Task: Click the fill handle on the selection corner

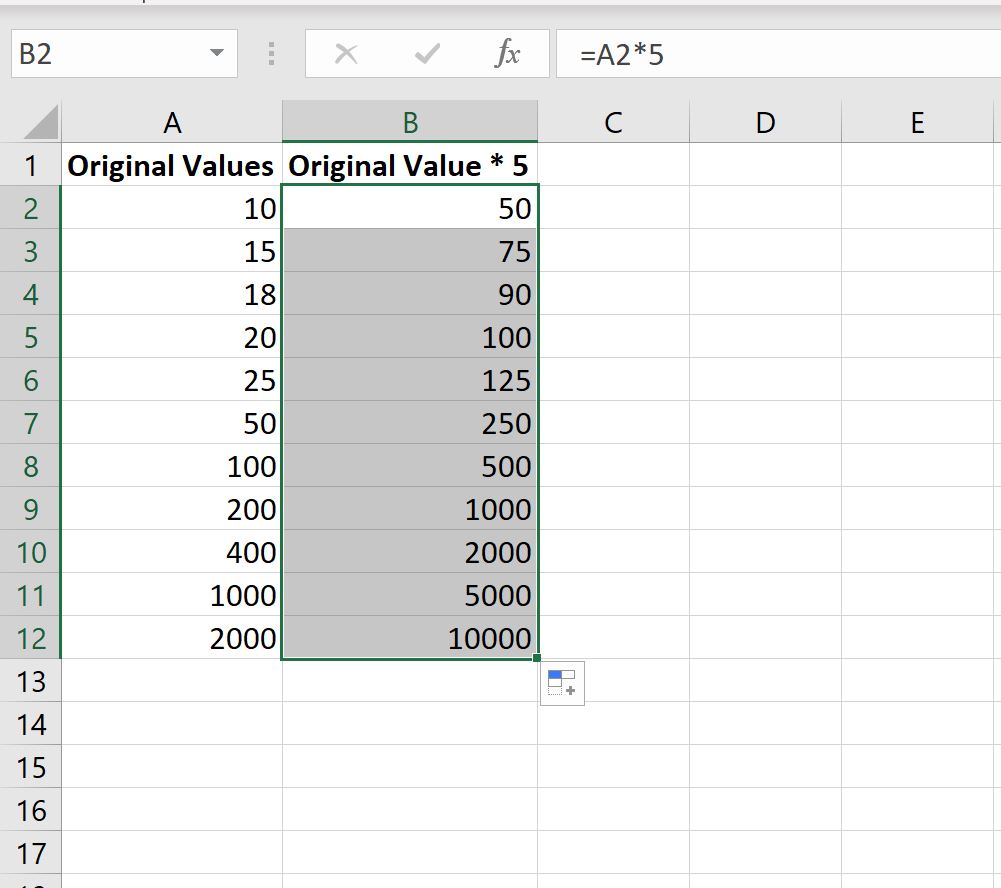Action: click(538, 658)
